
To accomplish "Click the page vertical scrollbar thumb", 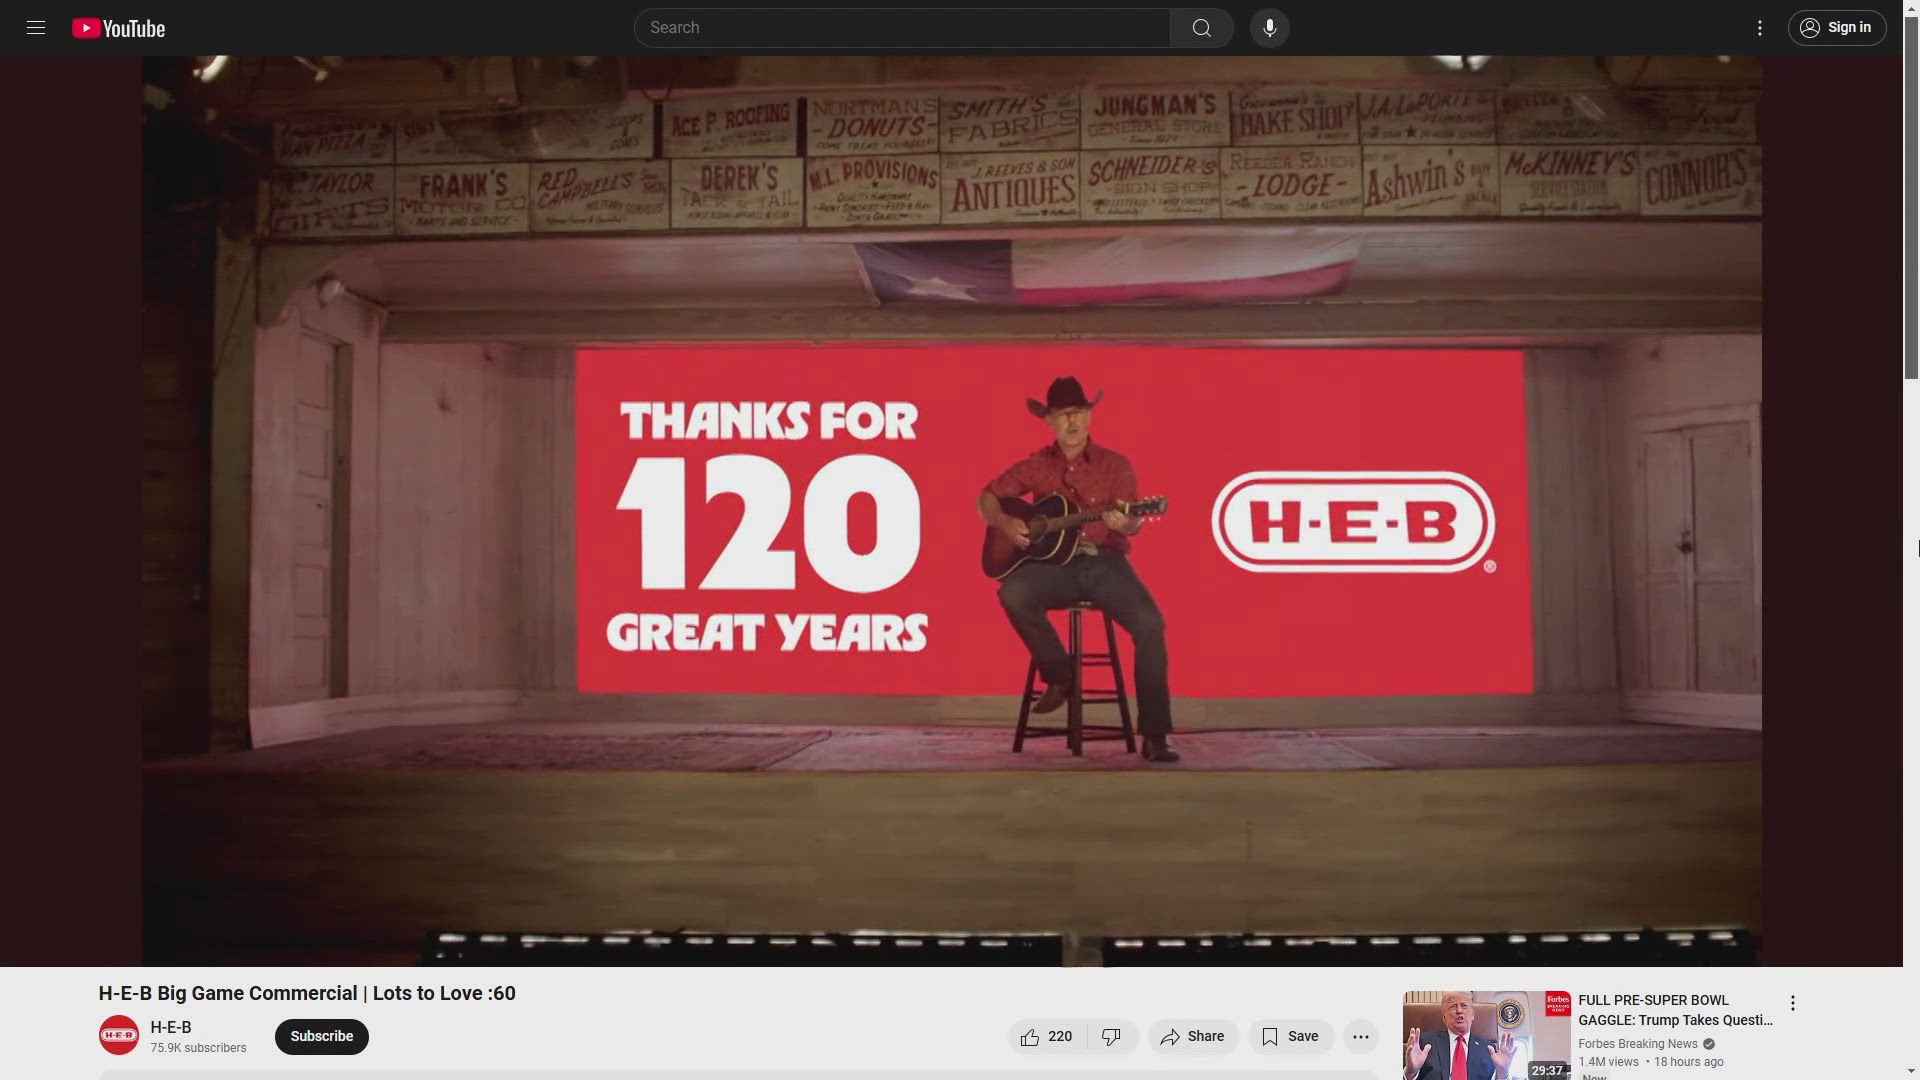I will click(x=1911, y=198).
